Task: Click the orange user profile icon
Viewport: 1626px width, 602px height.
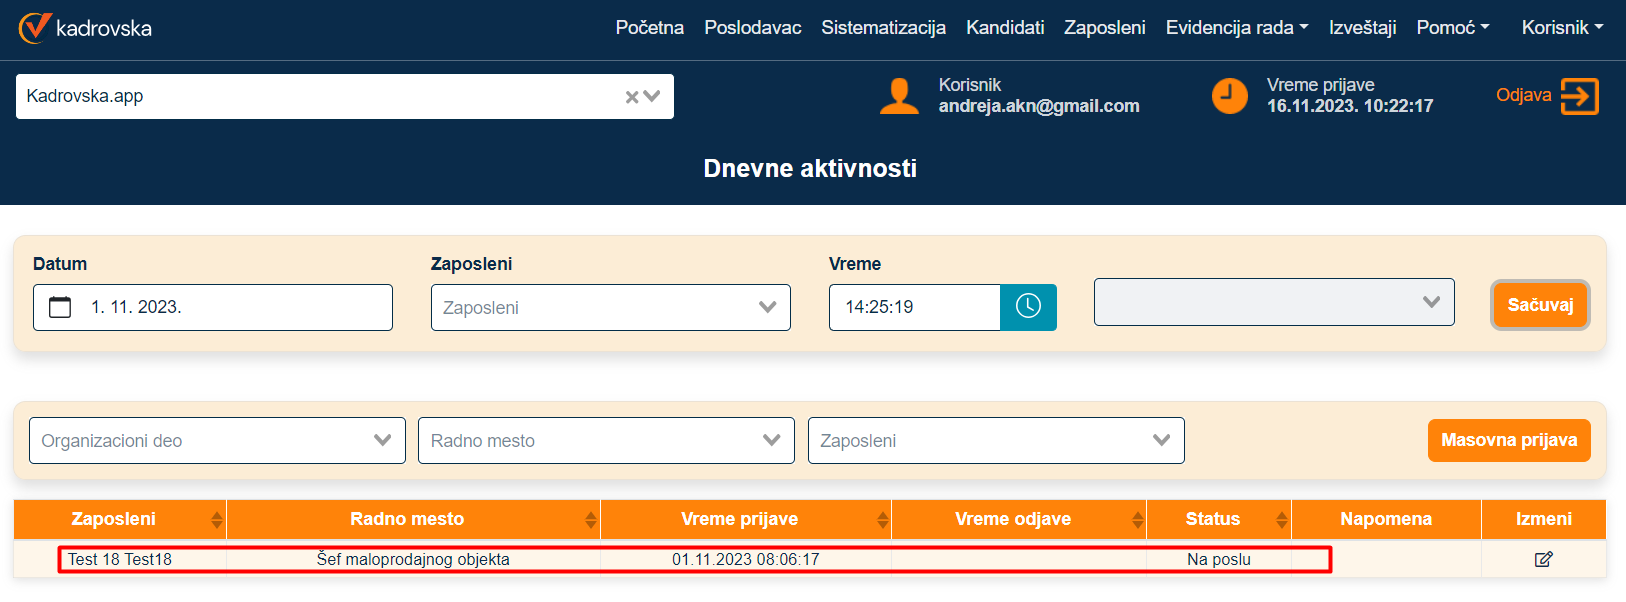Action: point(899,96)
